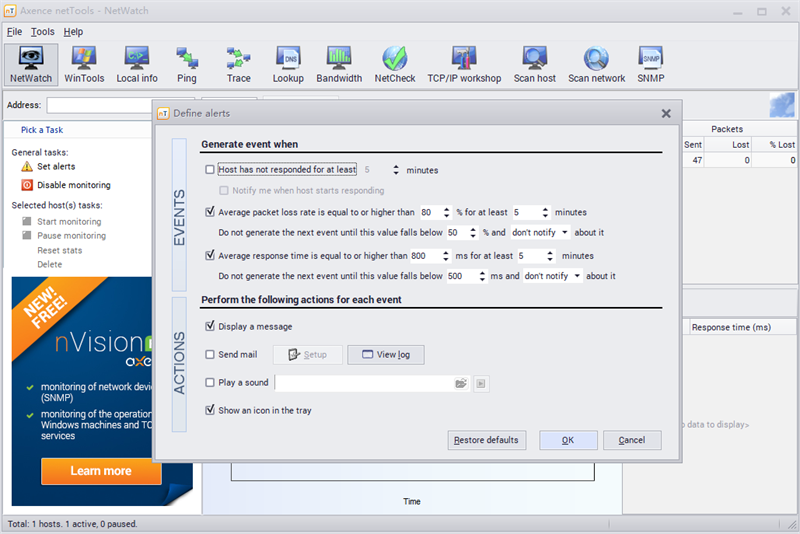Screen dimensions: 800x534
Task: Adjust response time 800 ms spinner
Action: tap(446, 256)
